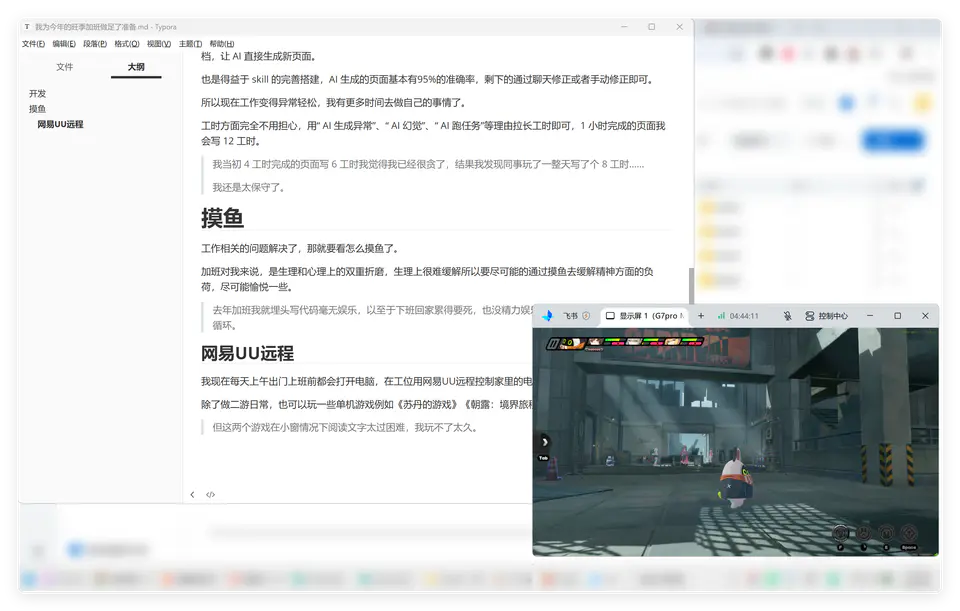Toggle the muted microphone icon in remote window
This screenshot has width=960, height=611.
(x=787, y=316)
